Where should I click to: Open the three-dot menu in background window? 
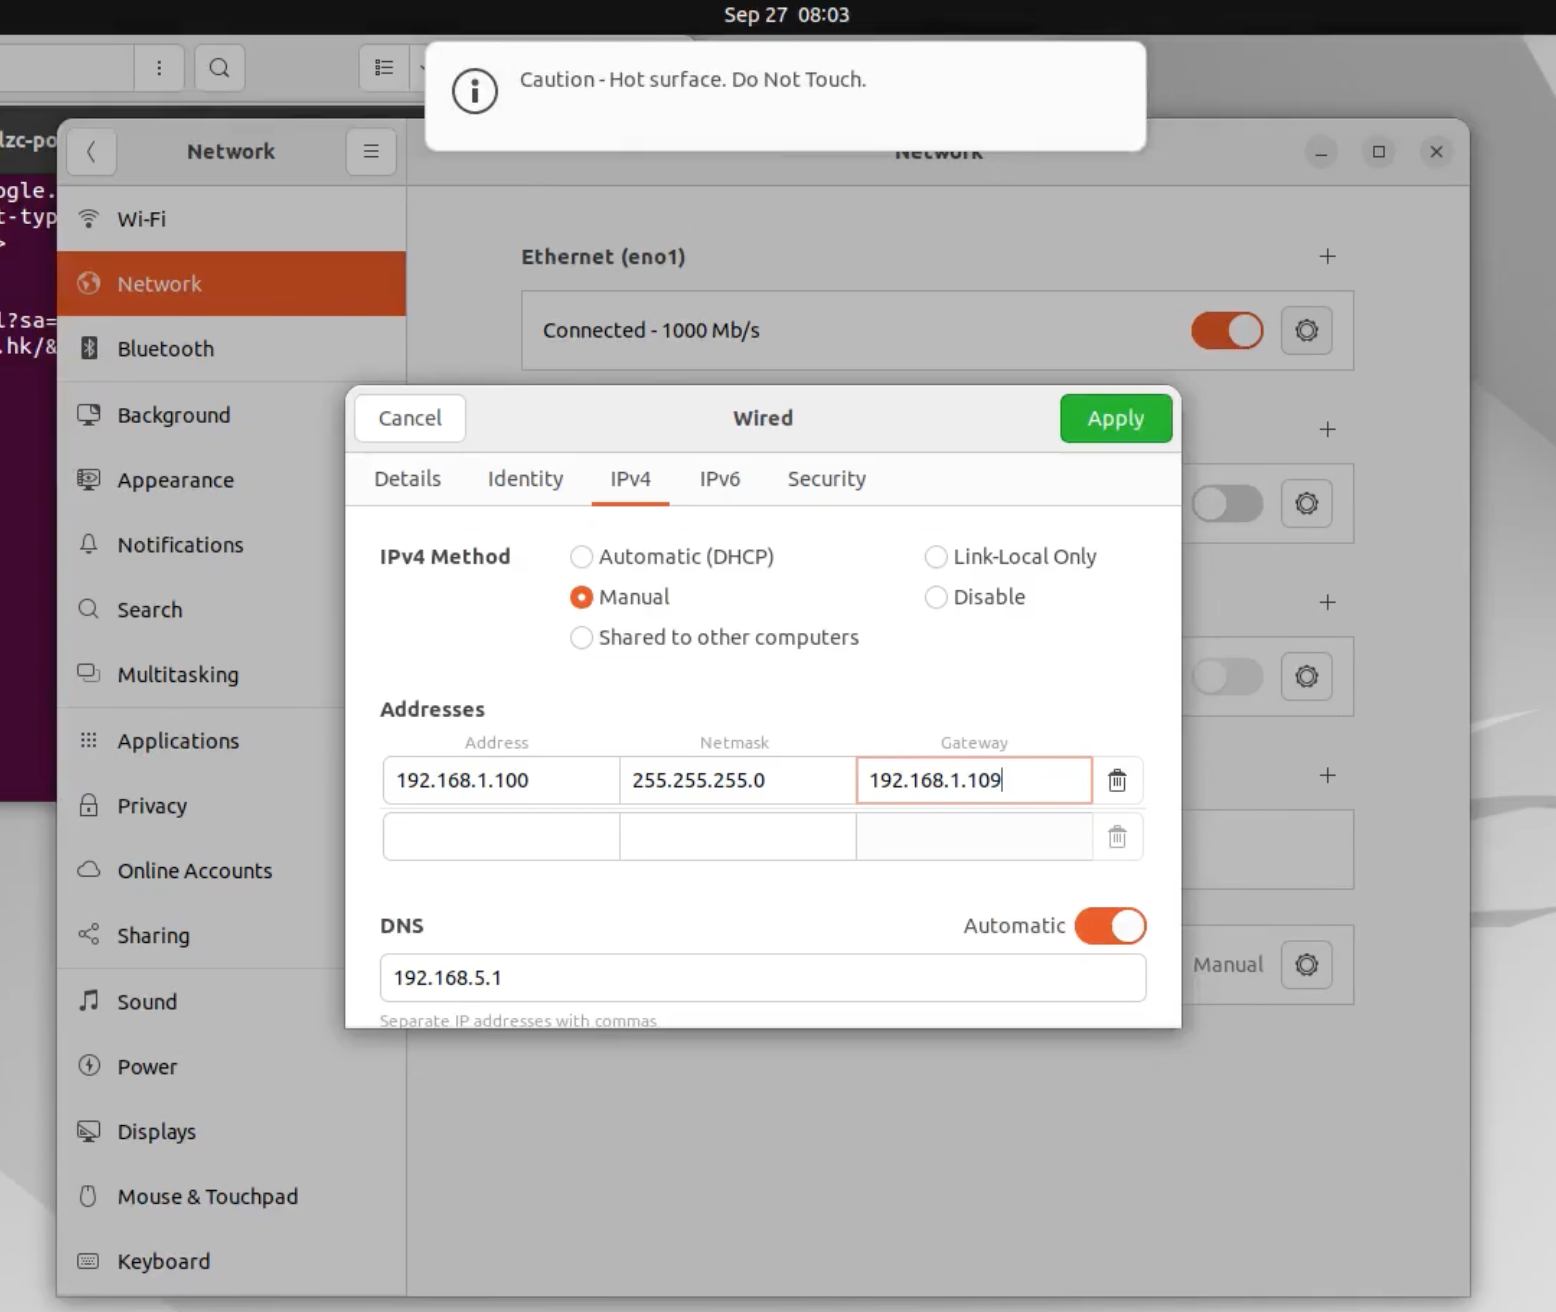point(159,67)
